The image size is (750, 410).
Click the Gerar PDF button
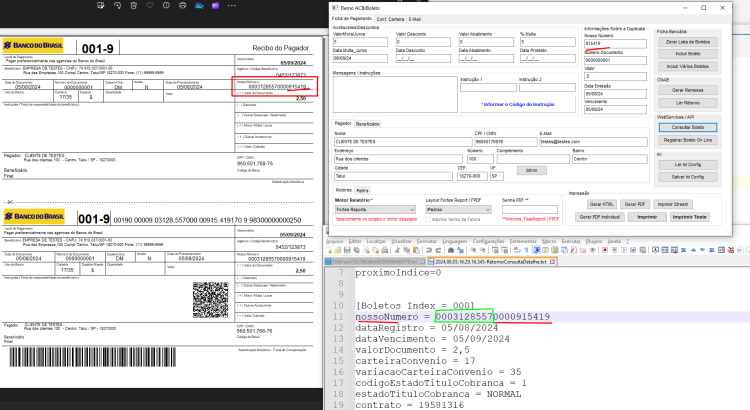click(635, 204)
